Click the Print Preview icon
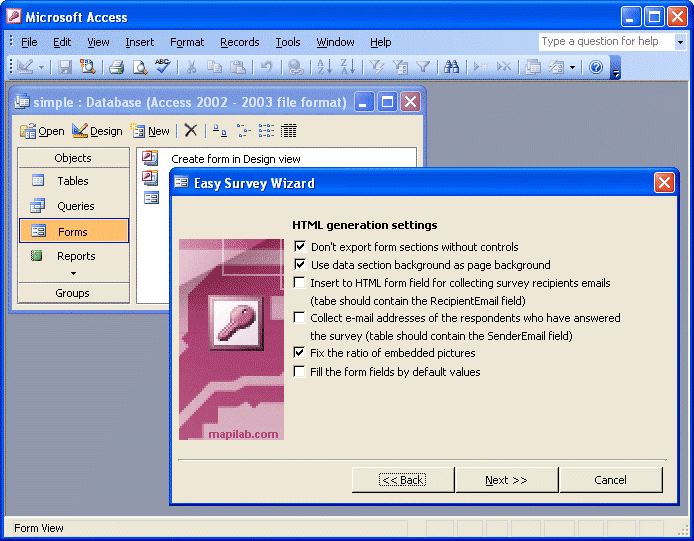 click(x=140, y=67)
